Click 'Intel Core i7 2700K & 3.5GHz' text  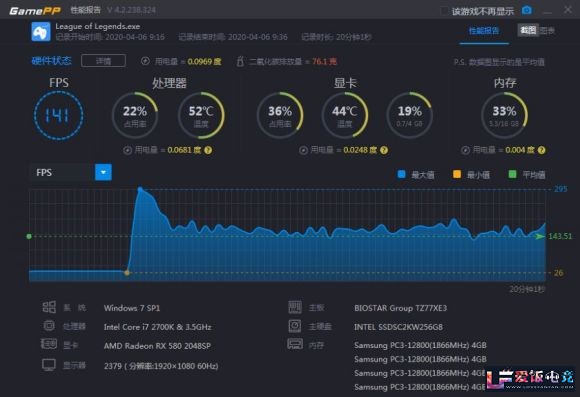(158, 327)
